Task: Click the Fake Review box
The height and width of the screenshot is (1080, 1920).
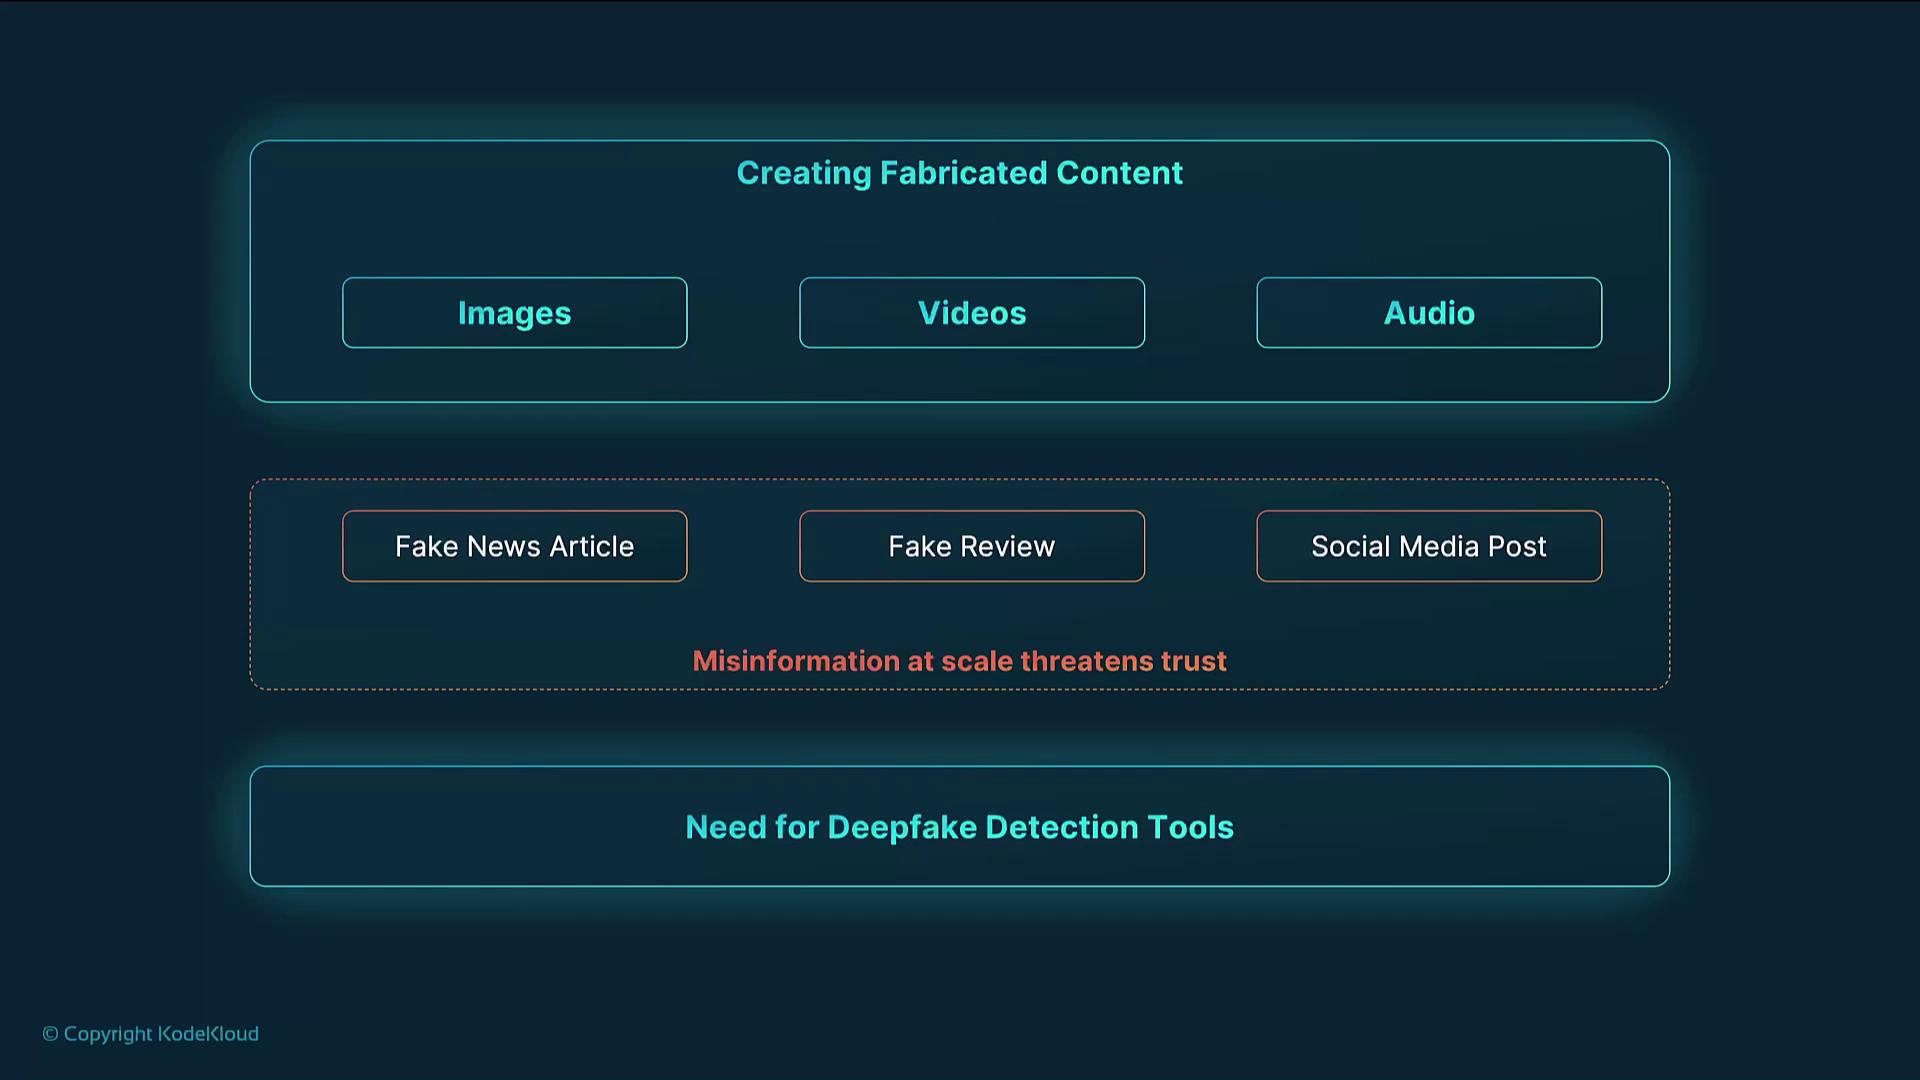Action: point(971,546)
